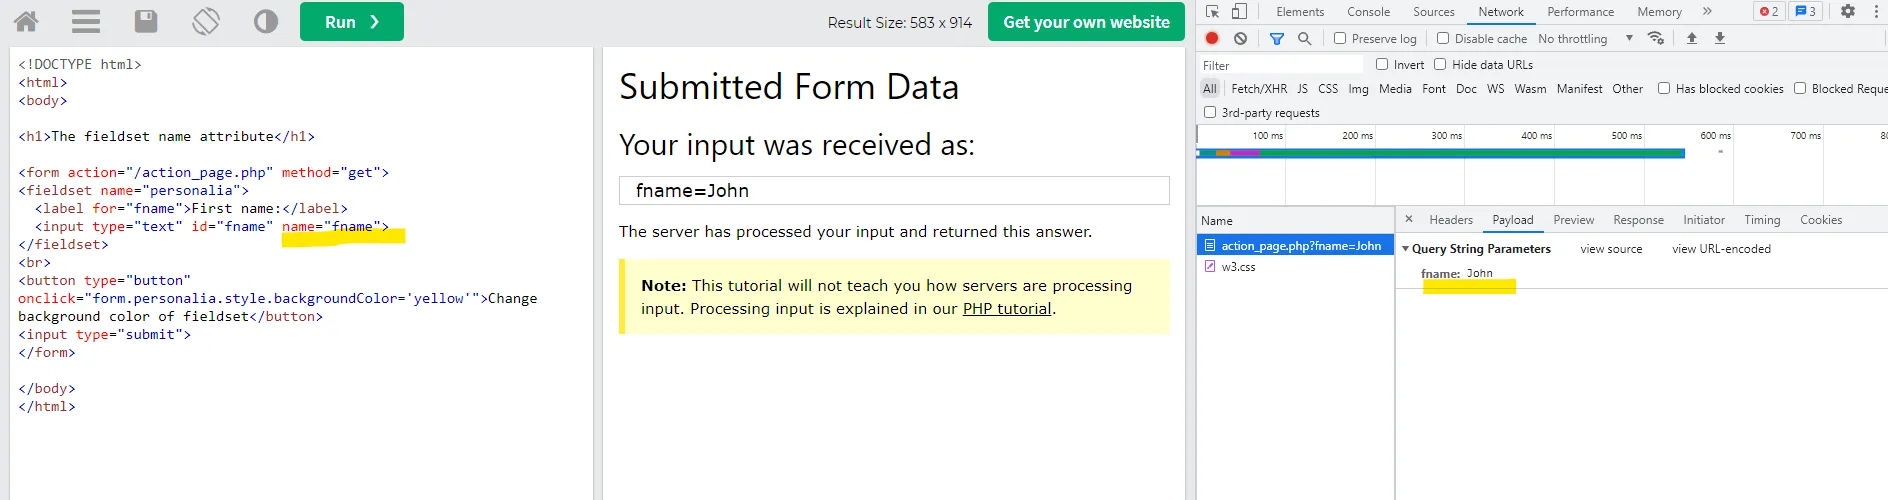Tick the Hide data URLs checkbox

(1440, 64)
